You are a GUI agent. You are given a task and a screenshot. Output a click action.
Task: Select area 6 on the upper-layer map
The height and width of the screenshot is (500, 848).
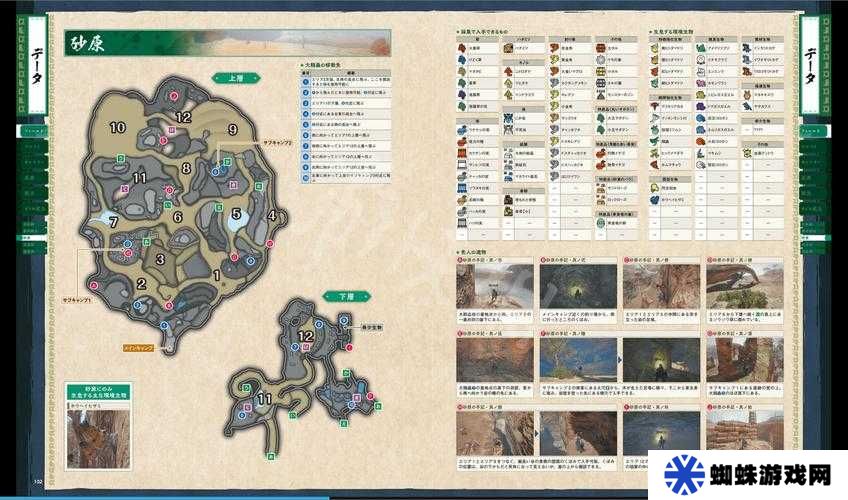point(177,217)
